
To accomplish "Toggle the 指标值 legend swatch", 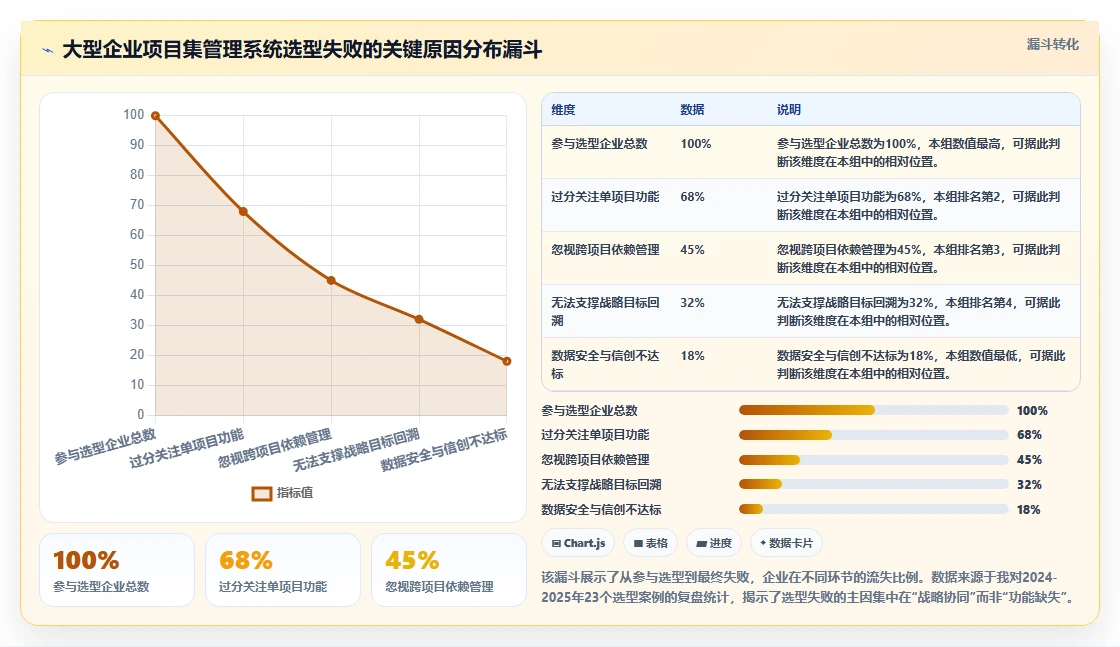I will click(x=261, y=493).
